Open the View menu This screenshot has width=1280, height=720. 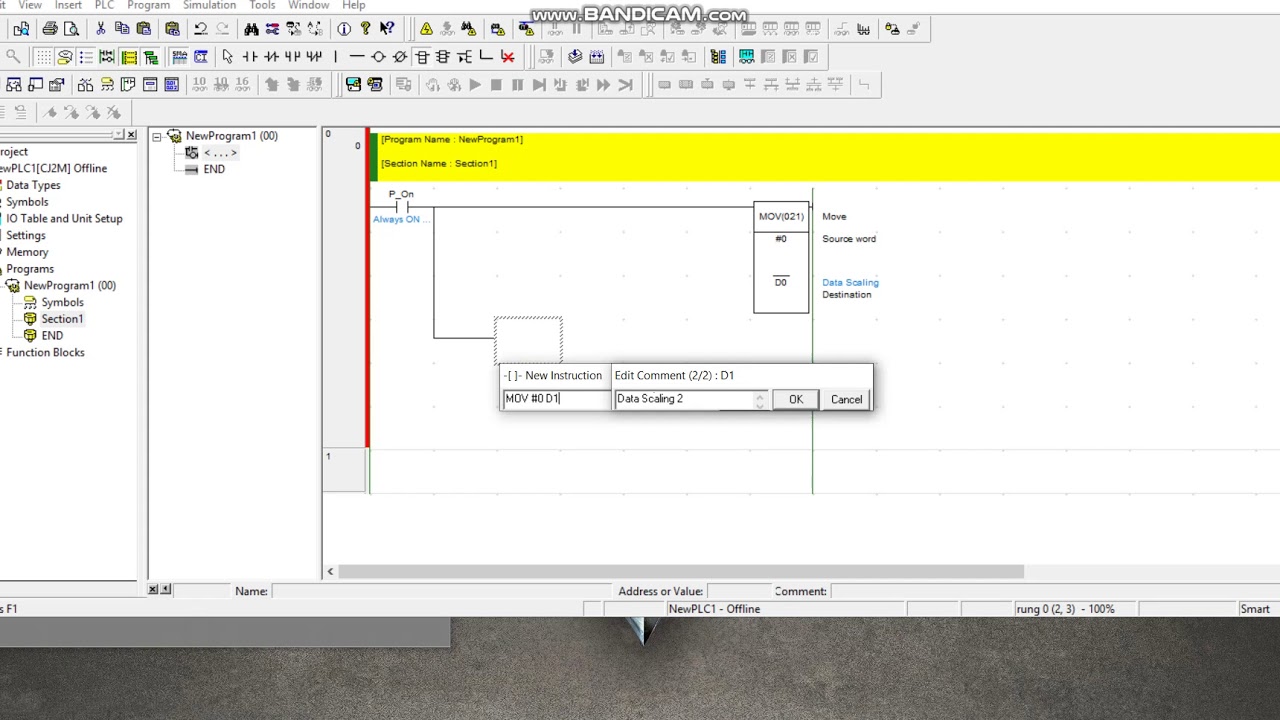30,5
